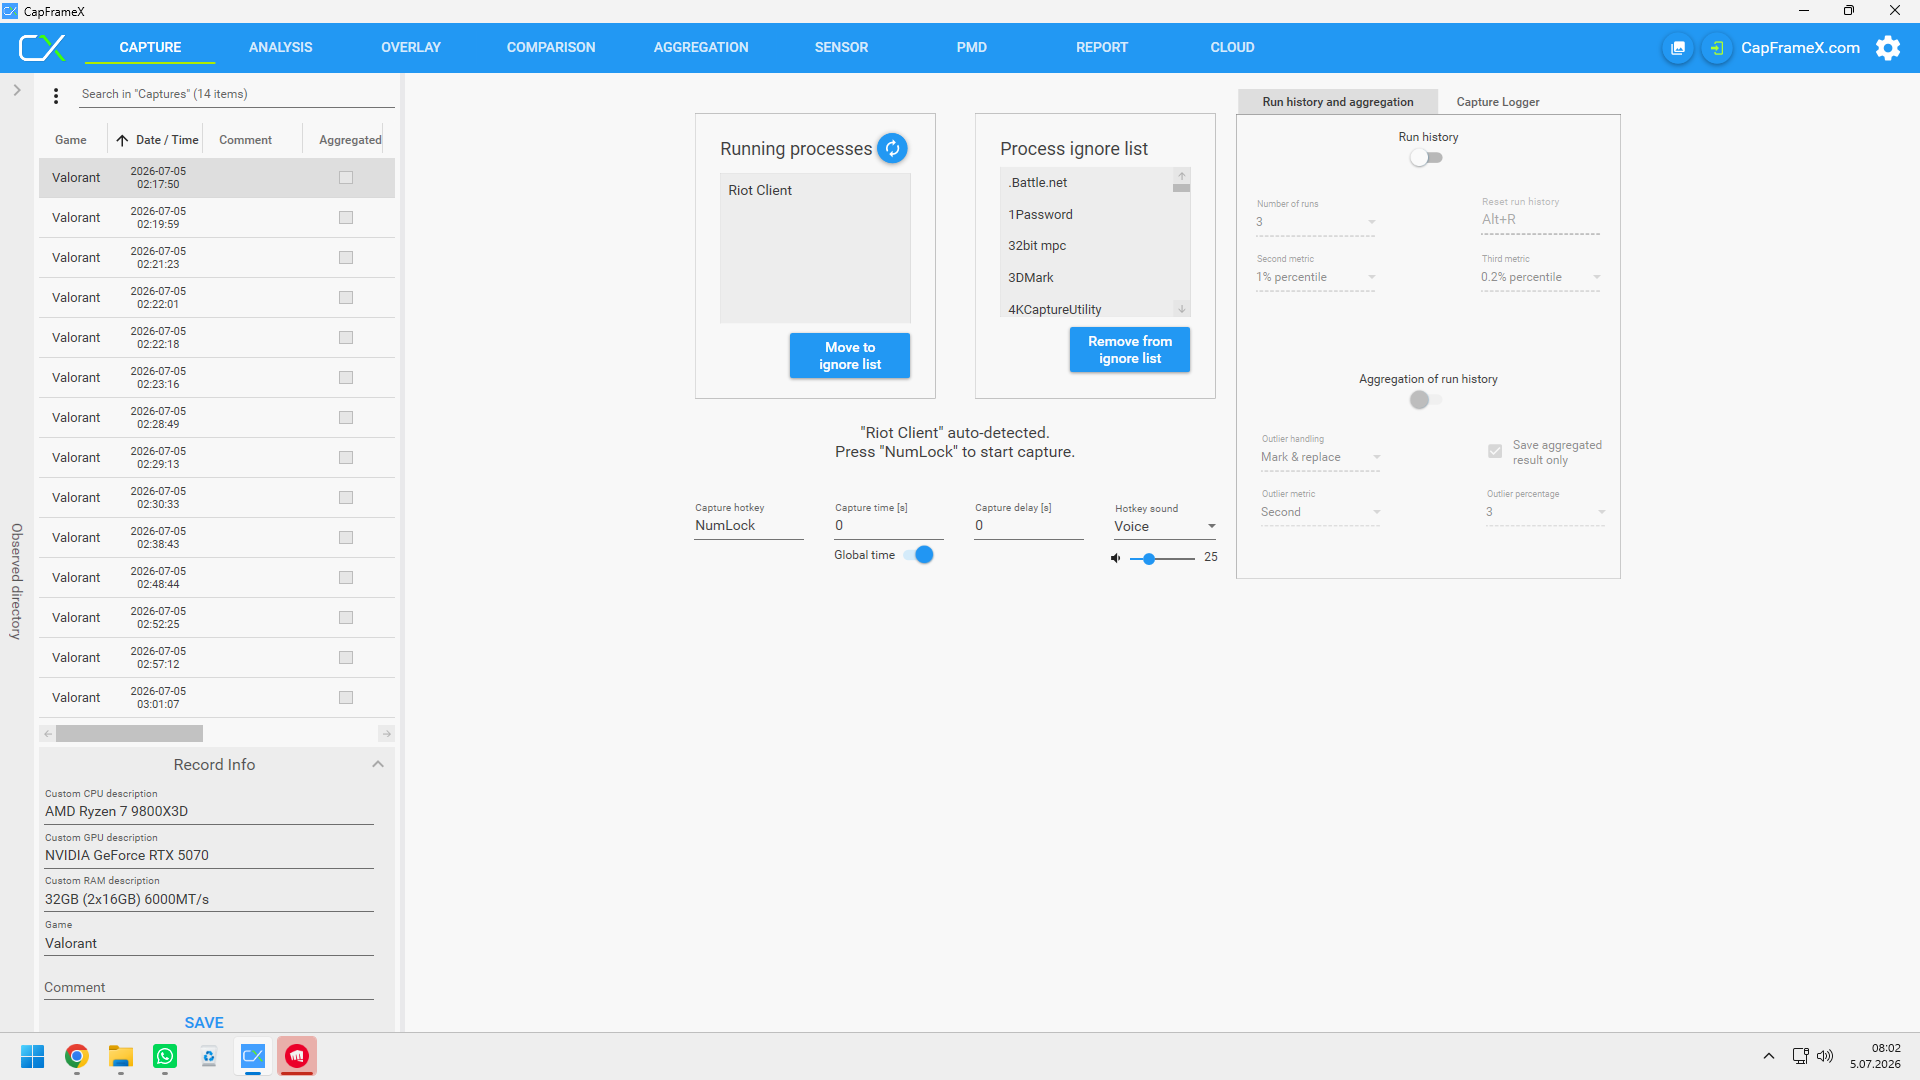Open WhatsApp from taskbar
1920x1080 pixels.
click(165, 1056)
